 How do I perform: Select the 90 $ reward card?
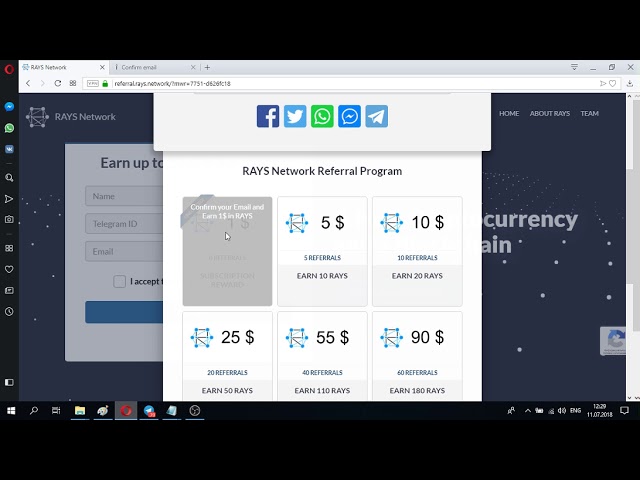point(417,356)
